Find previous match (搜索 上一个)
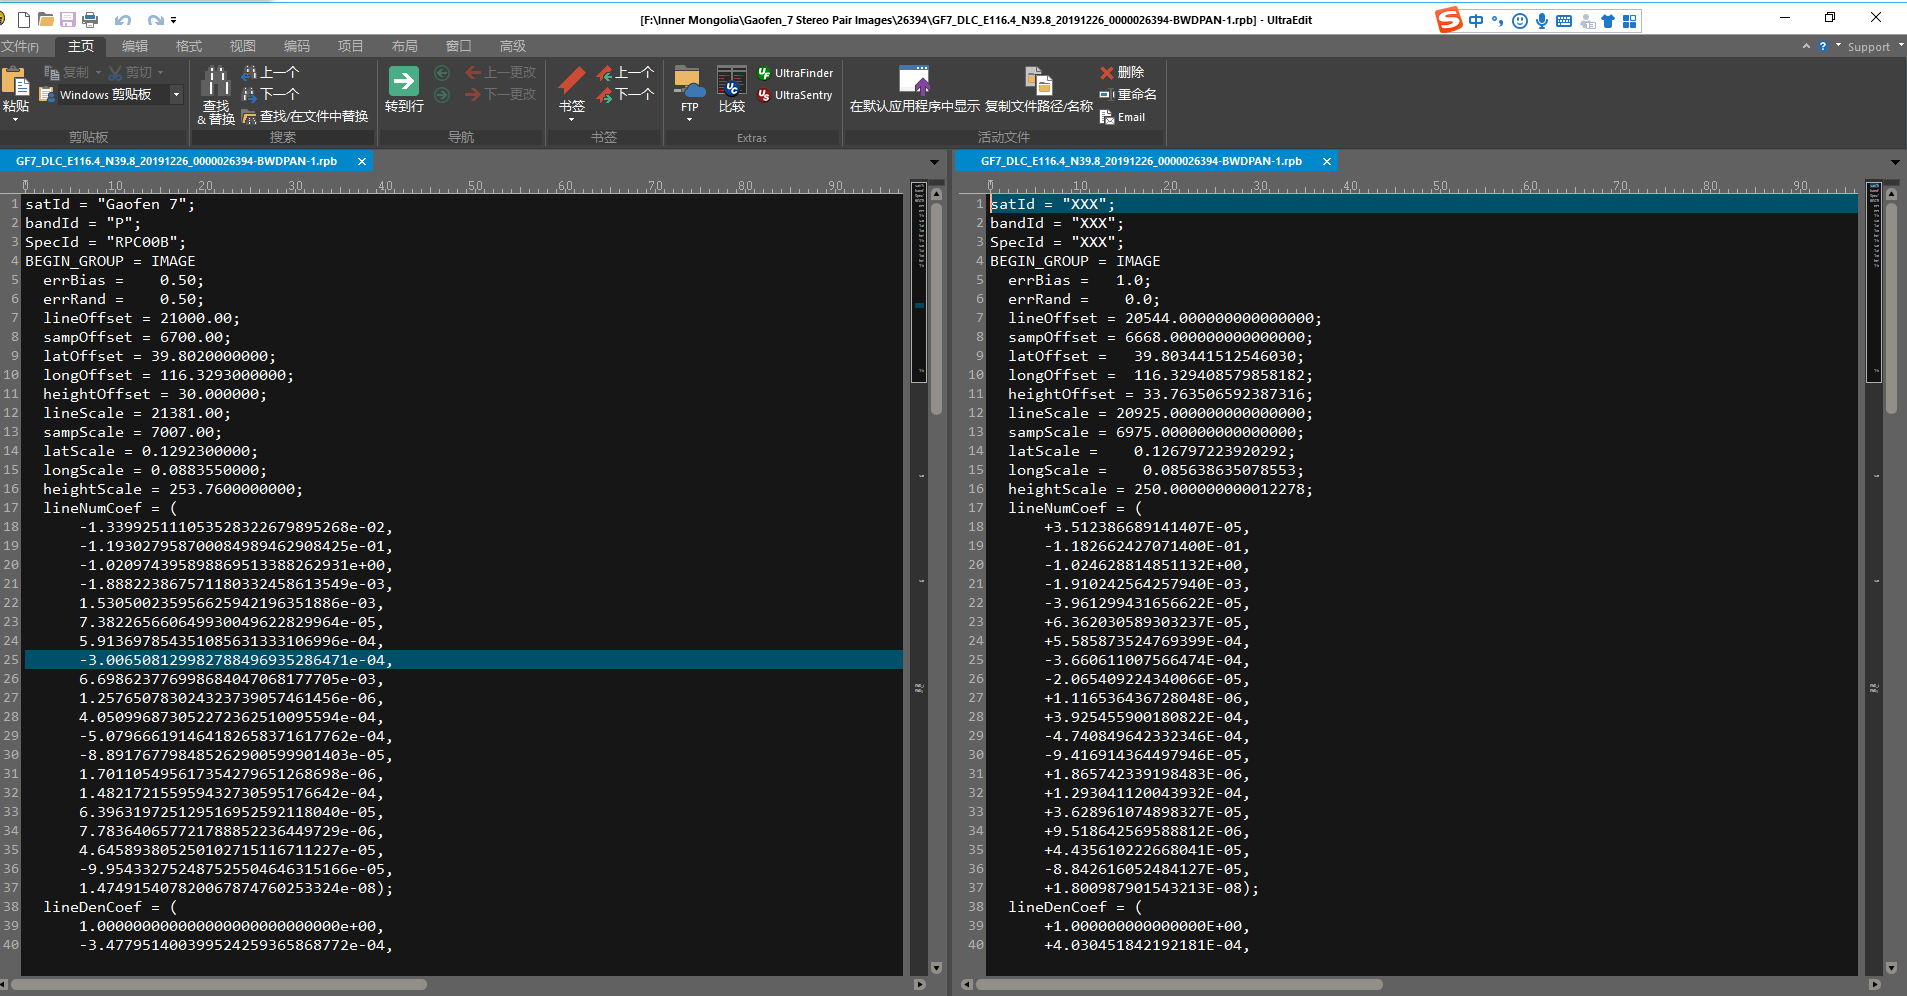 pyautogui.click(x=271, y=72)
